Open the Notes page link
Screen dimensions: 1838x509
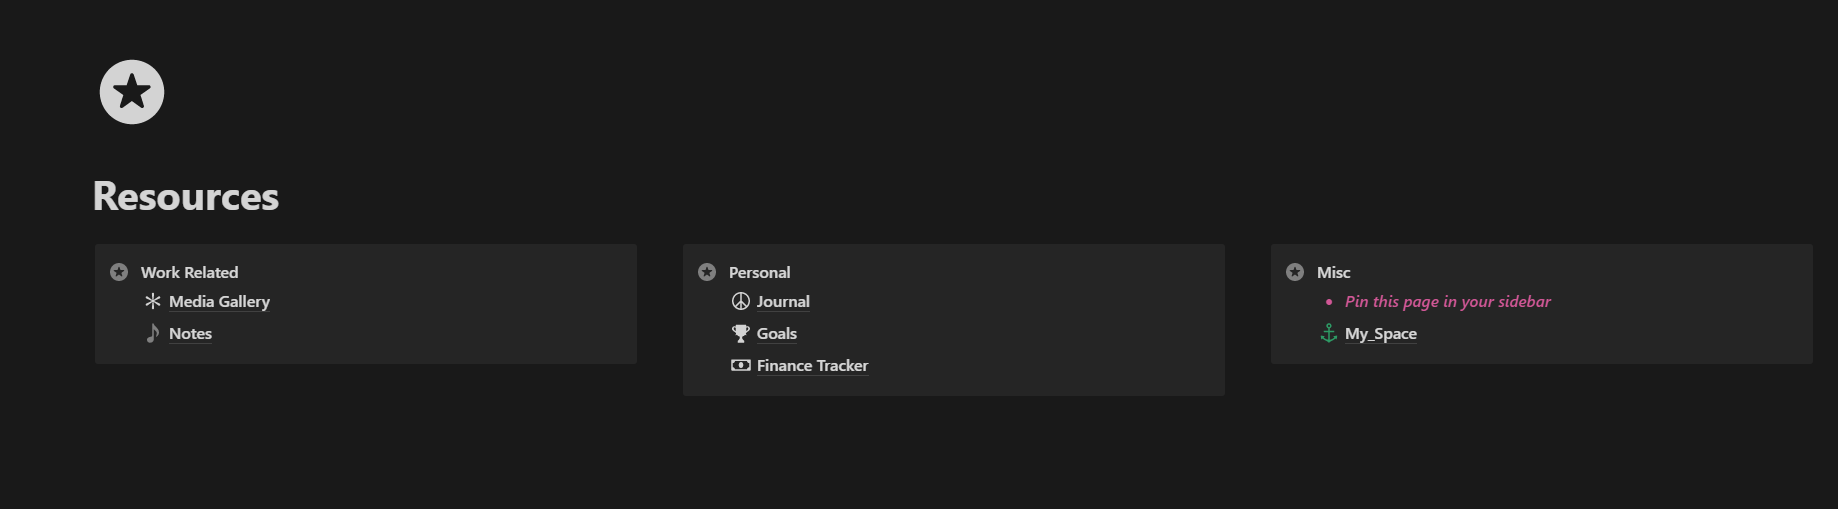tap(190, 333)
